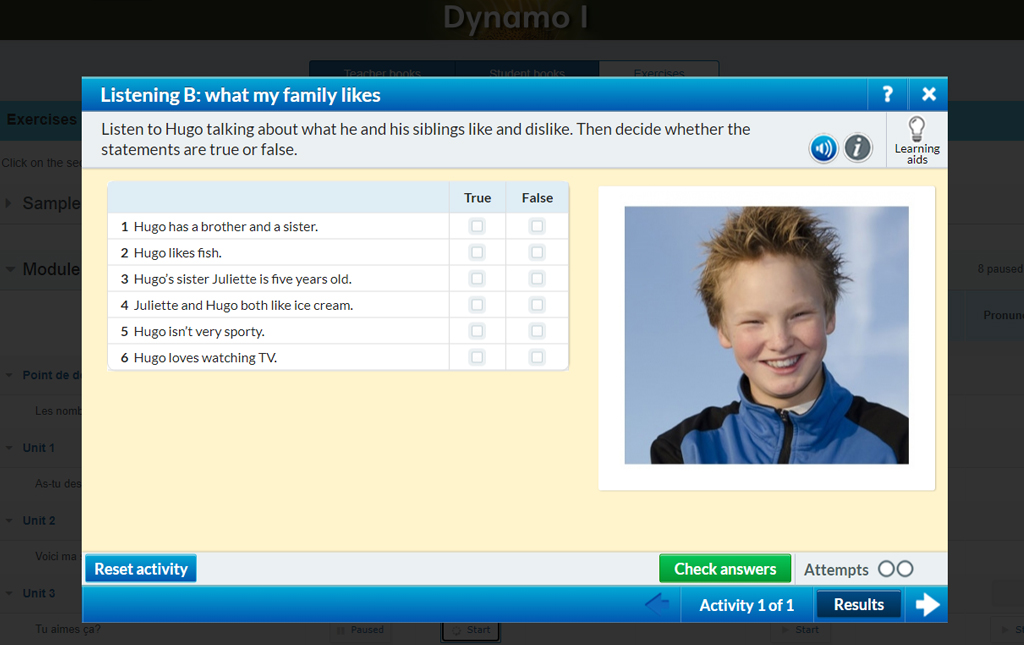The image size is (1024, 645).
Task: Go to previous activity with left arrow
Action: (657, 605)
